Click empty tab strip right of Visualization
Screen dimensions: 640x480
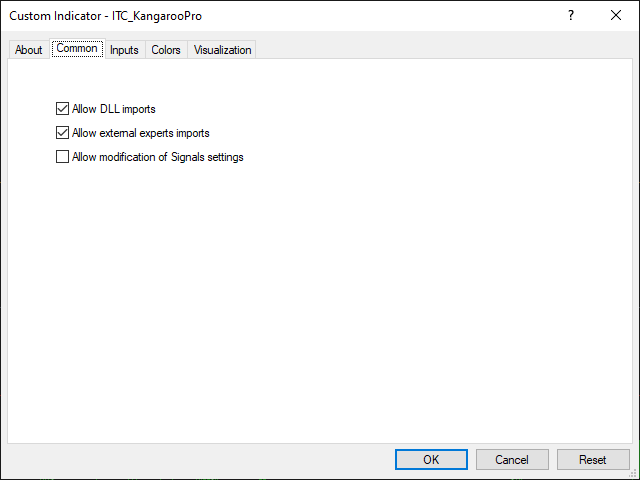[x=440, y=50]
